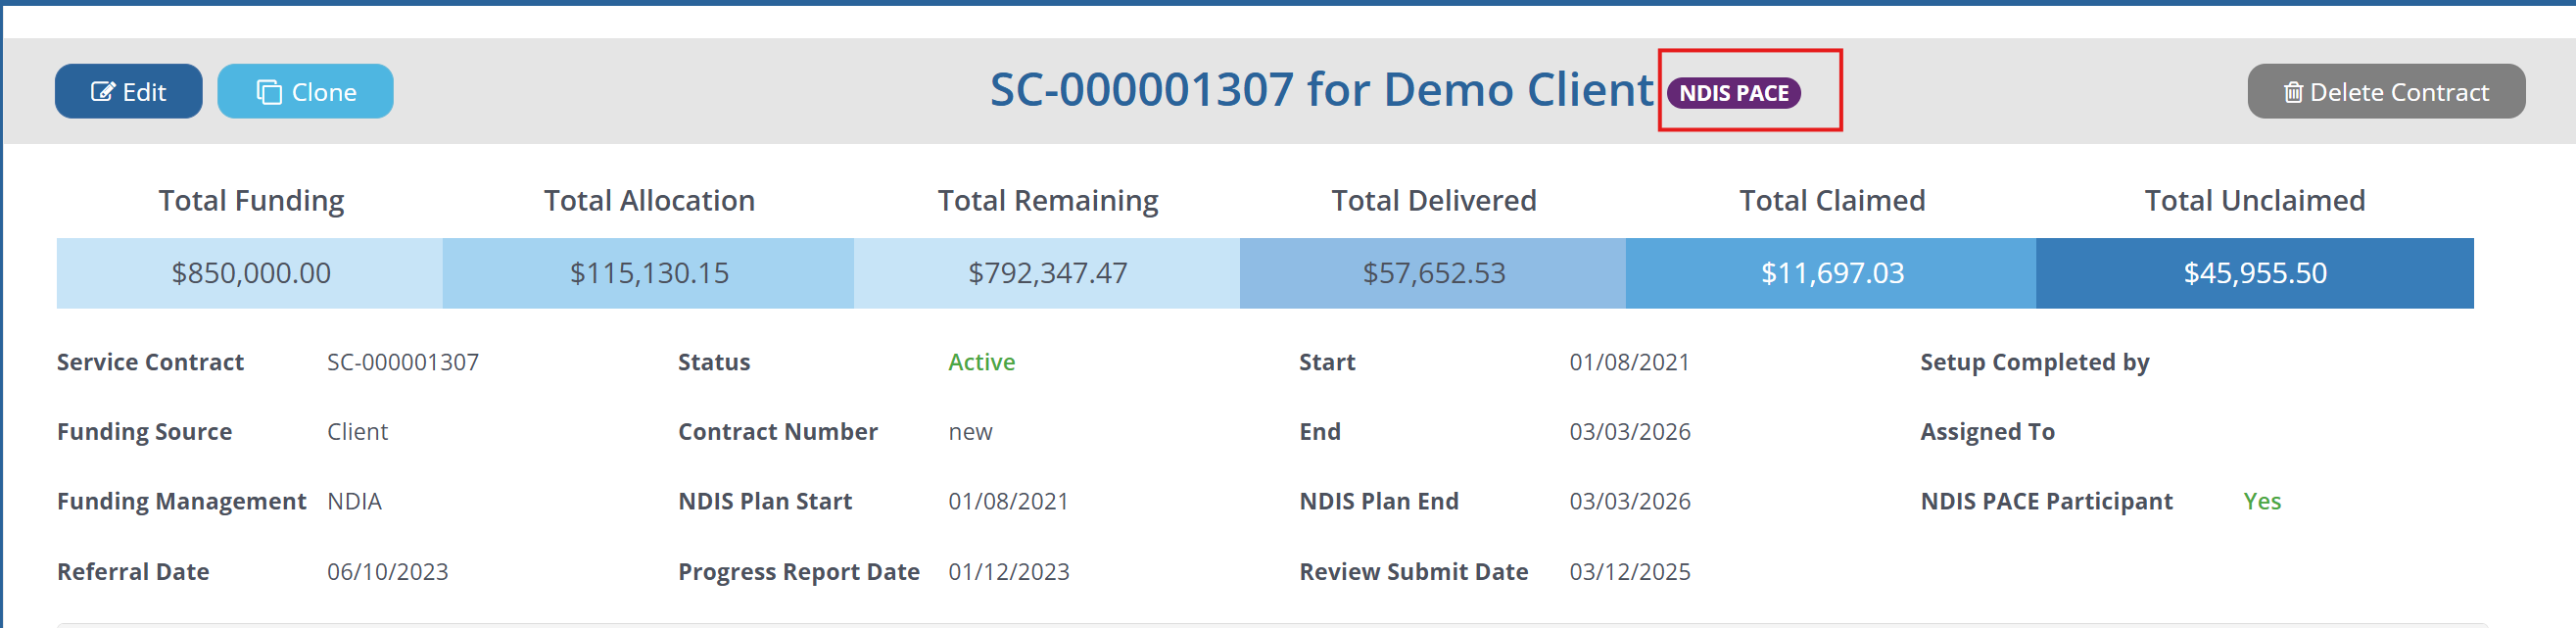Click the Total Delivered $57,652.53 tile
The height and width of the screenshot is (628, 2576).
tap(1433, 273)
